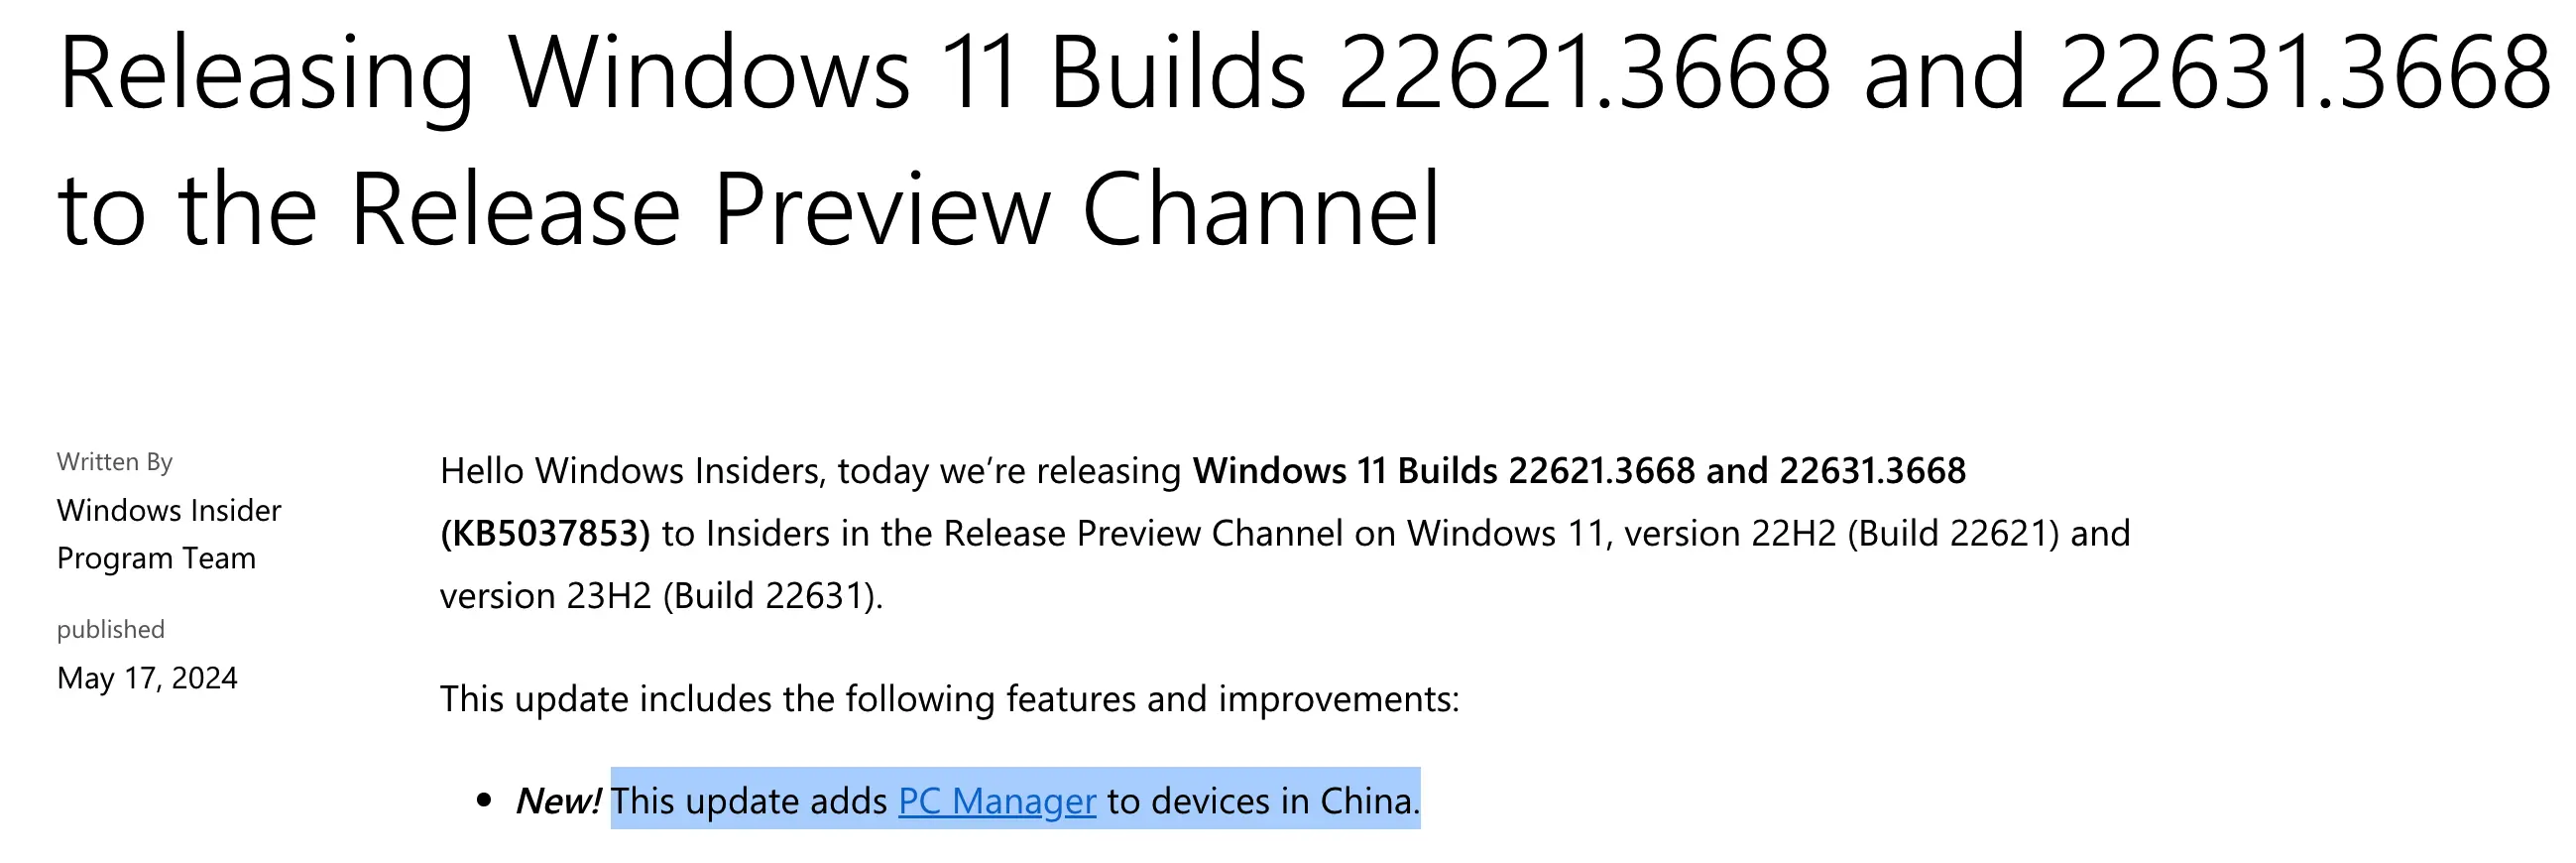Click the "Written By" label
Image resolution: width=2576 pixels, height=863 pixels.
(x=115, y=461)
